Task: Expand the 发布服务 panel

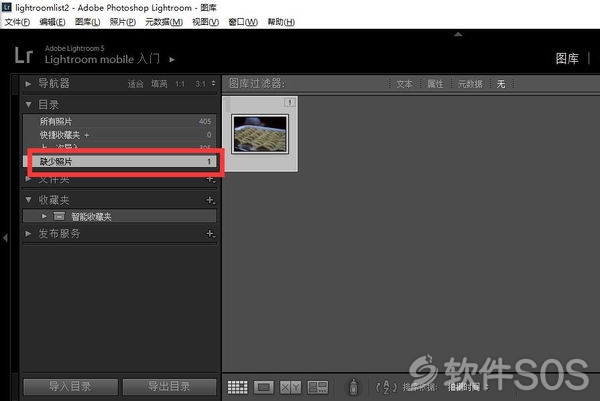Action: (x=28, y=233)
